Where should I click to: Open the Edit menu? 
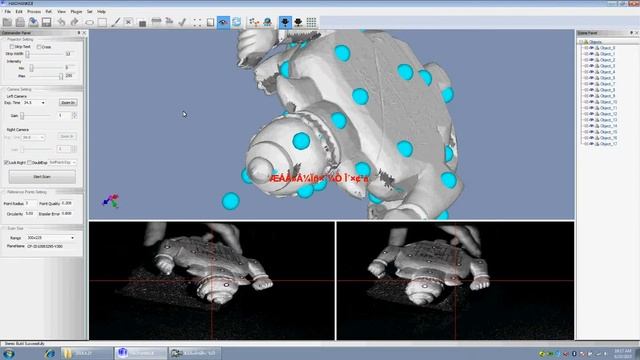click(19, 11)
